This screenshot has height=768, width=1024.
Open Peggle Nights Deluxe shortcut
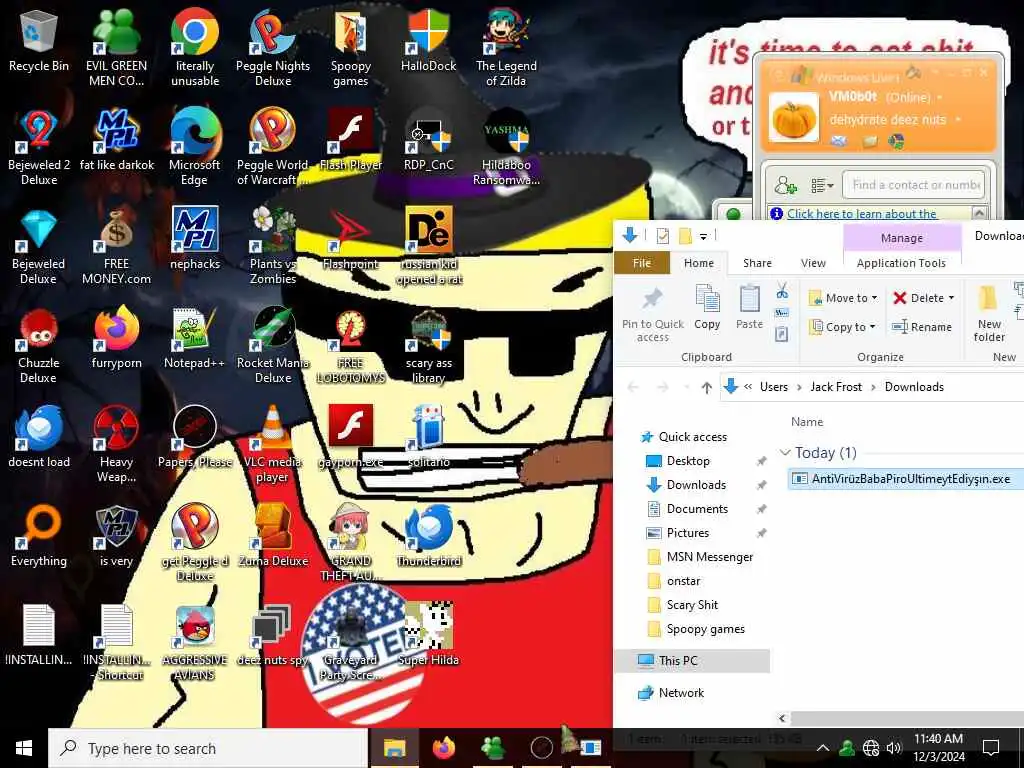coord(273,49)
